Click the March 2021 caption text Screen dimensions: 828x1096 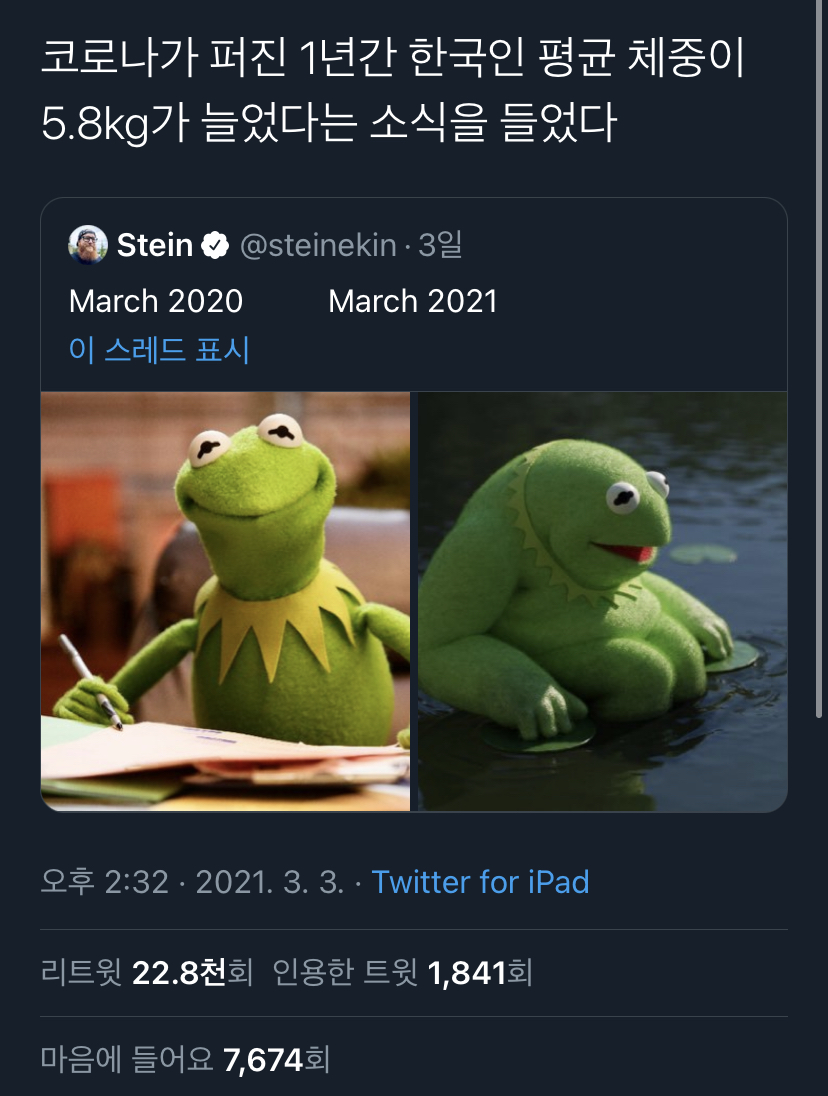point(413,301)
